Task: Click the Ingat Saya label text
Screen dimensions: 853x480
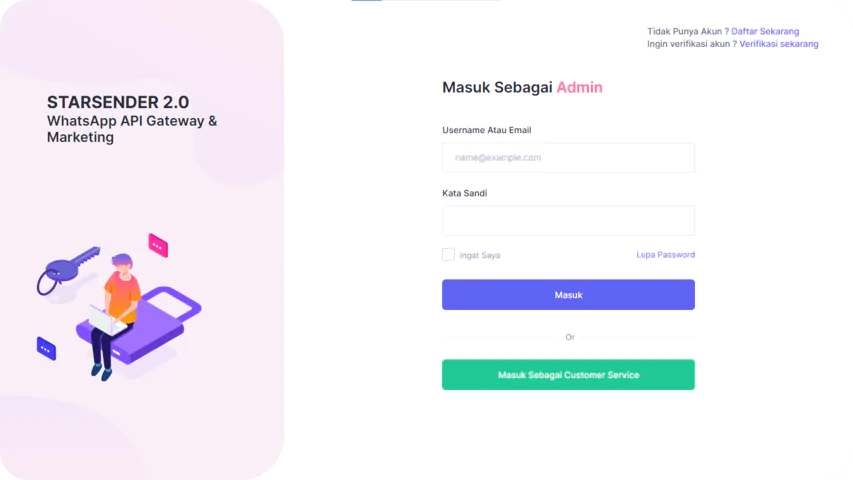Action: (480, 255)
